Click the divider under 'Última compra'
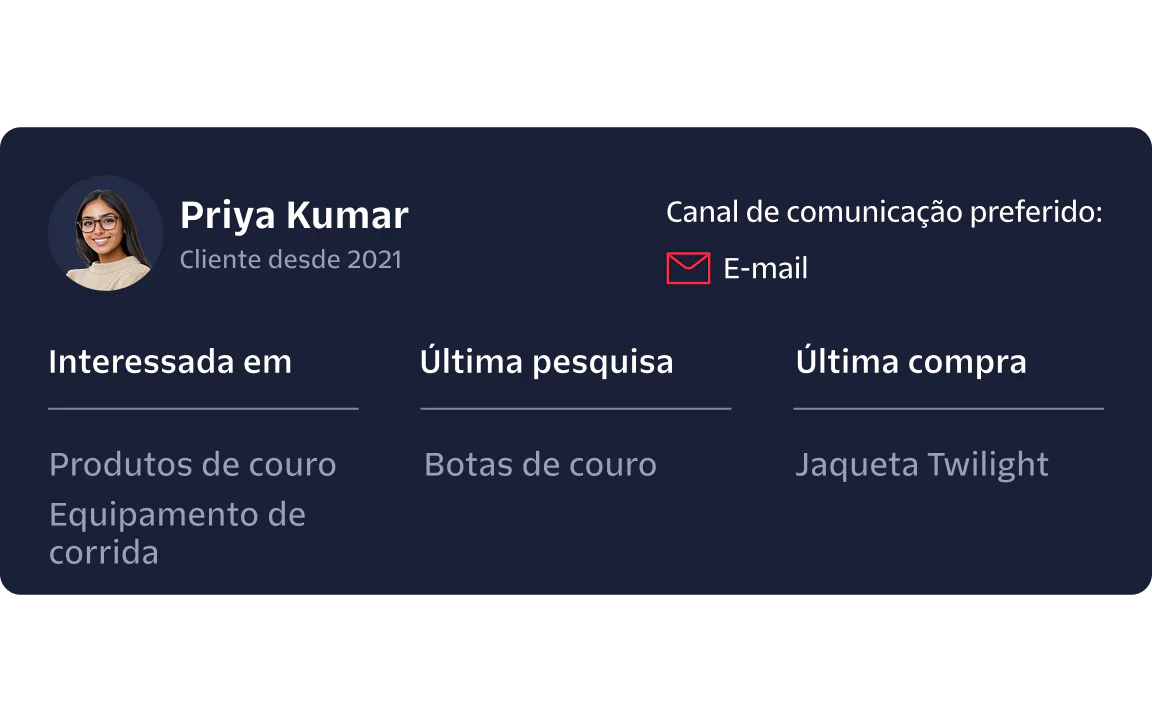Viewport: 1152px width, 721px height. click(x=948, y=409)
